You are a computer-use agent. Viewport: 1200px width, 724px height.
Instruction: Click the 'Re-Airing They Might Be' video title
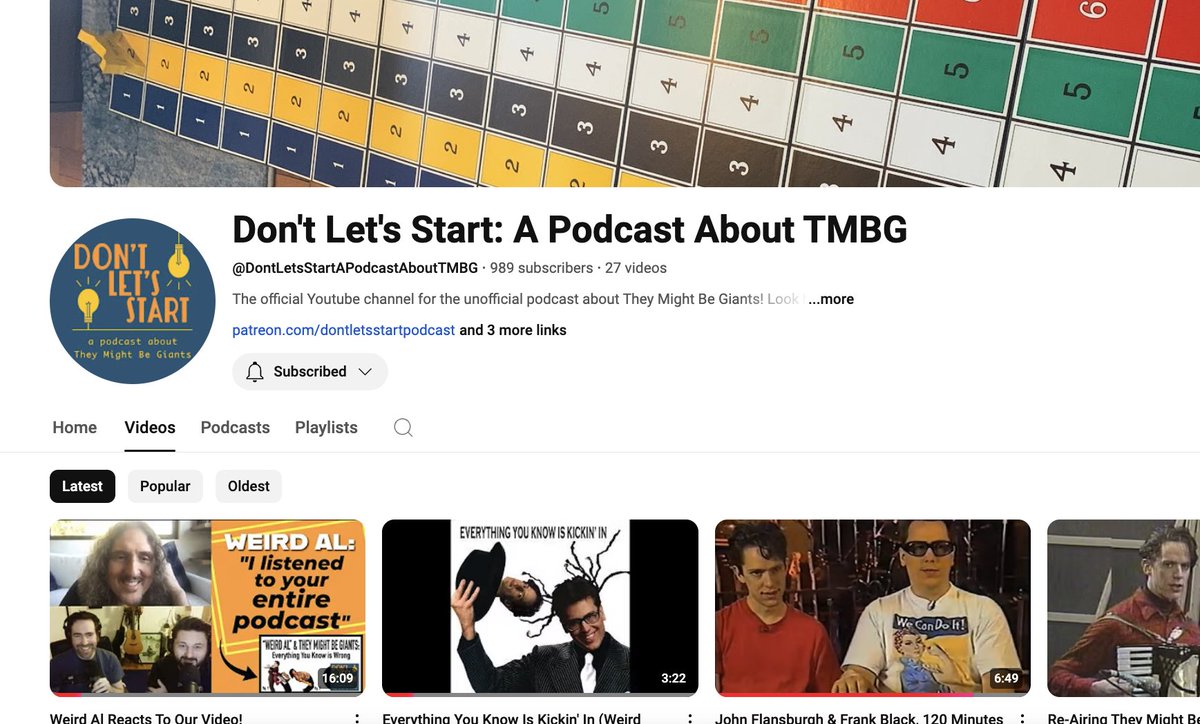tap(1123, 718)
